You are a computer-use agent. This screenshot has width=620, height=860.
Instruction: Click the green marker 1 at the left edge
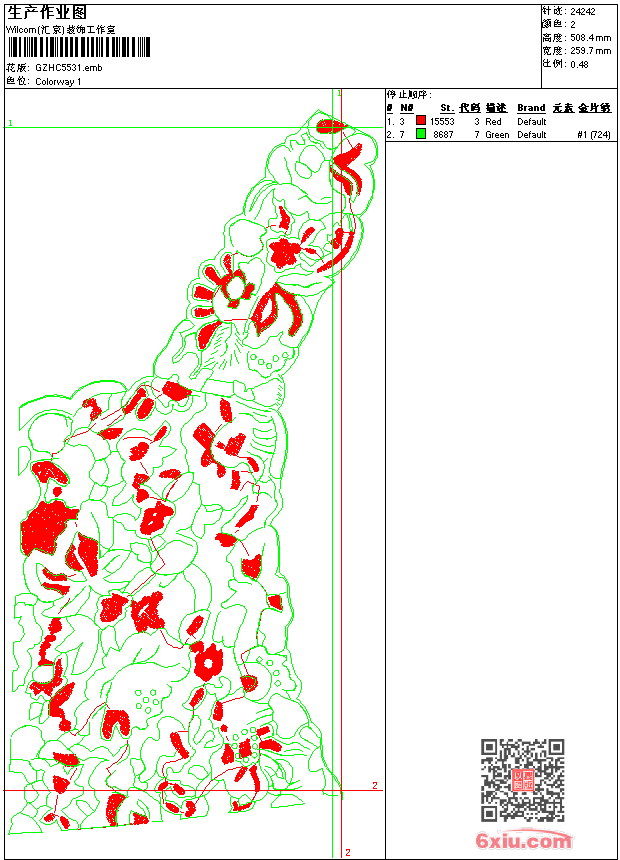10,123
